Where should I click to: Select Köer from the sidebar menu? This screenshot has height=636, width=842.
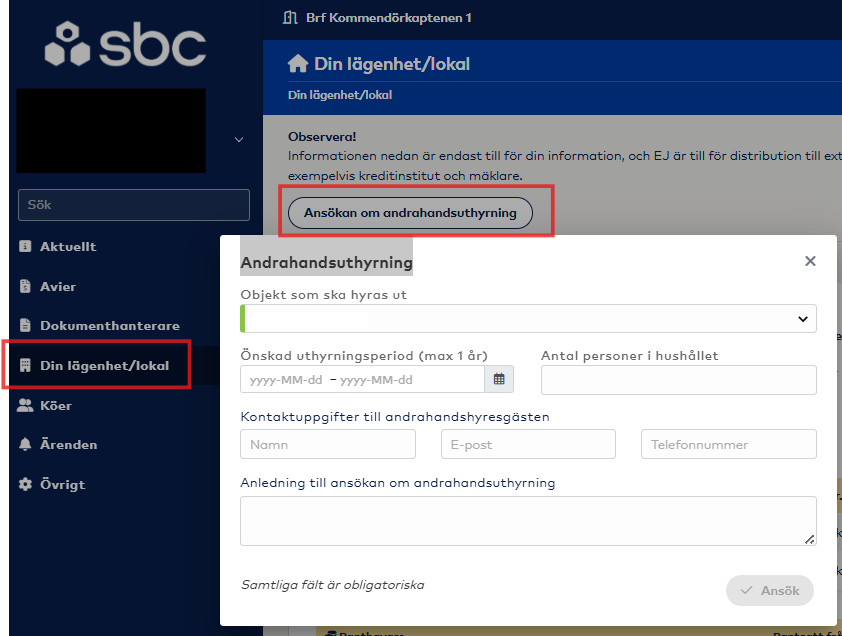pyautogui.click(x=55, y=406)
